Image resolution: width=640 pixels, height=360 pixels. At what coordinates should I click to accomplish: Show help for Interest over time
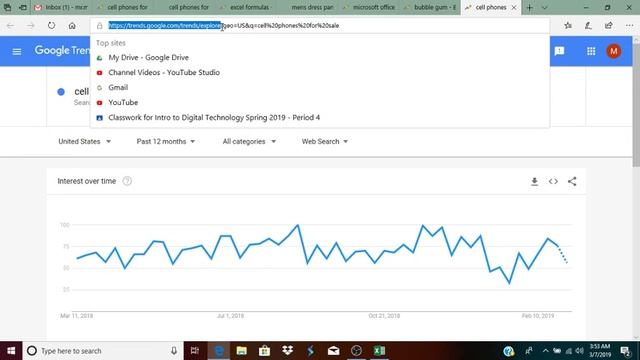127,181
